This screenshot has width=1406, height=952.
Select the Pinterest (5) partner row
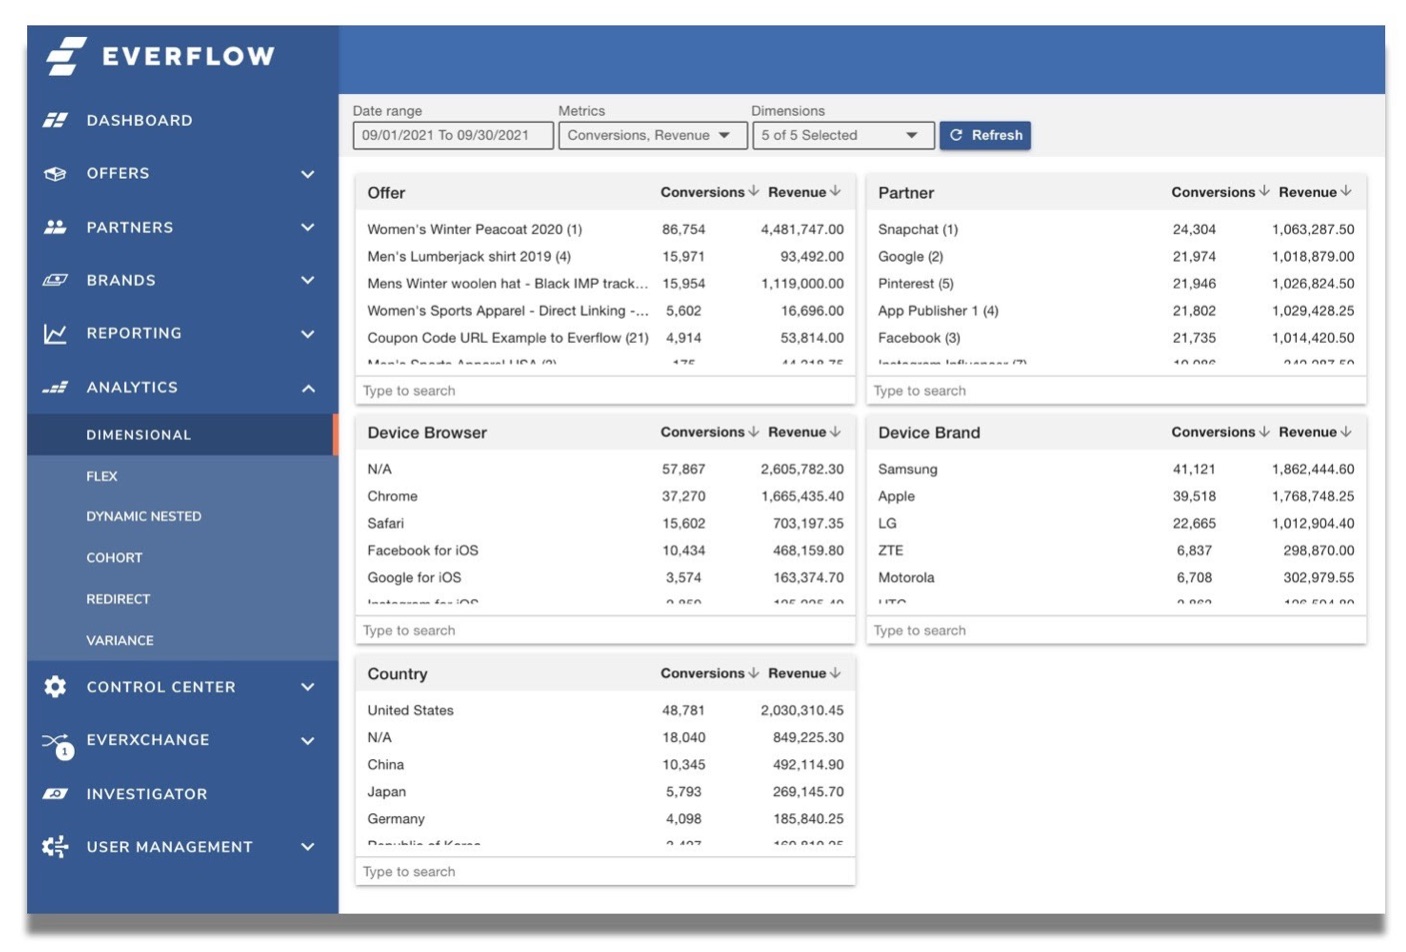tap(1116, 283)
